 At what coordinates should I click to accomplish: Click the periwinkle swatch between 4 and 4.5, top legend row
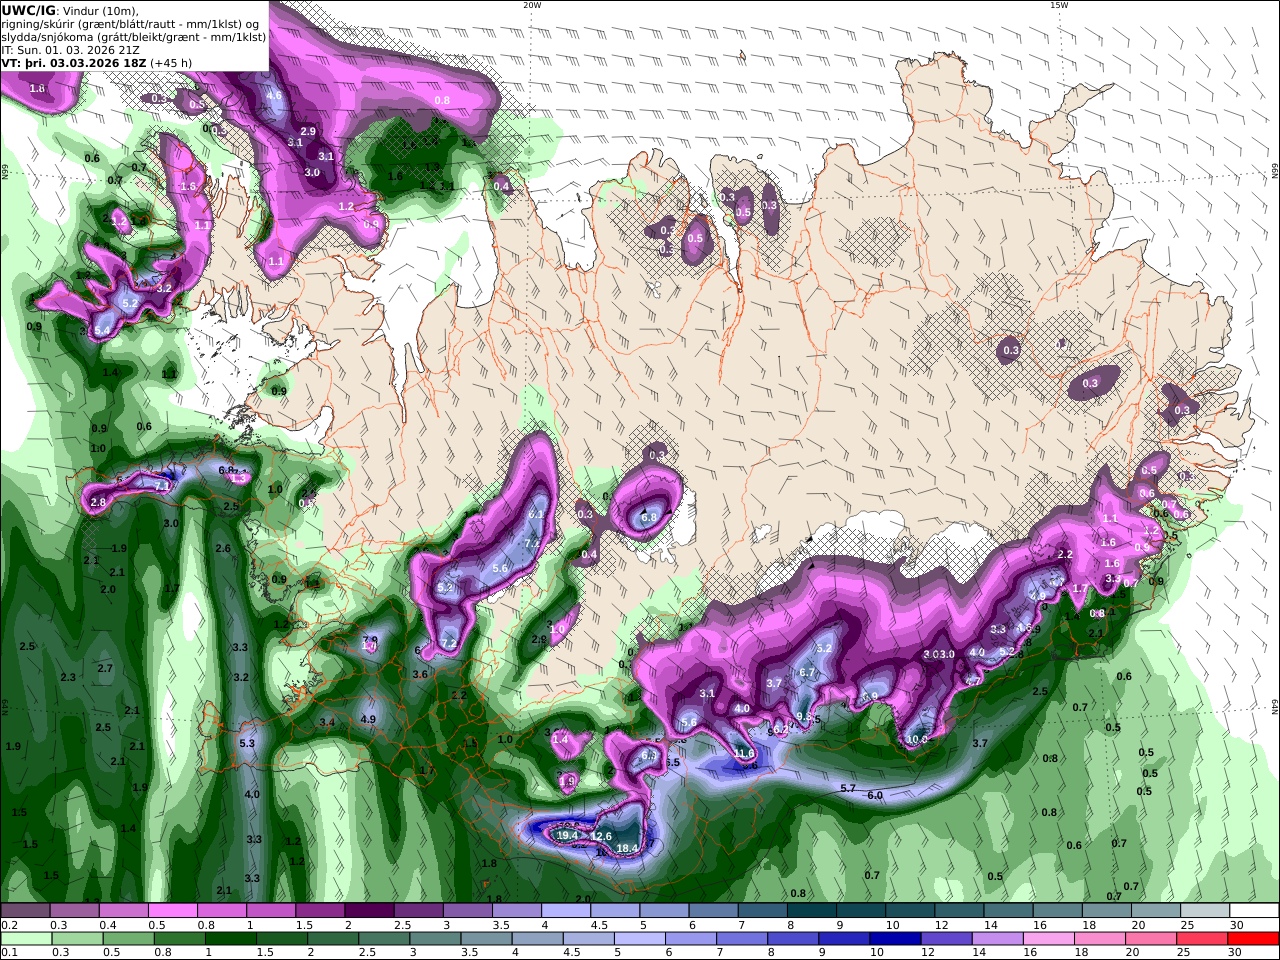click(x=565, y=911)
